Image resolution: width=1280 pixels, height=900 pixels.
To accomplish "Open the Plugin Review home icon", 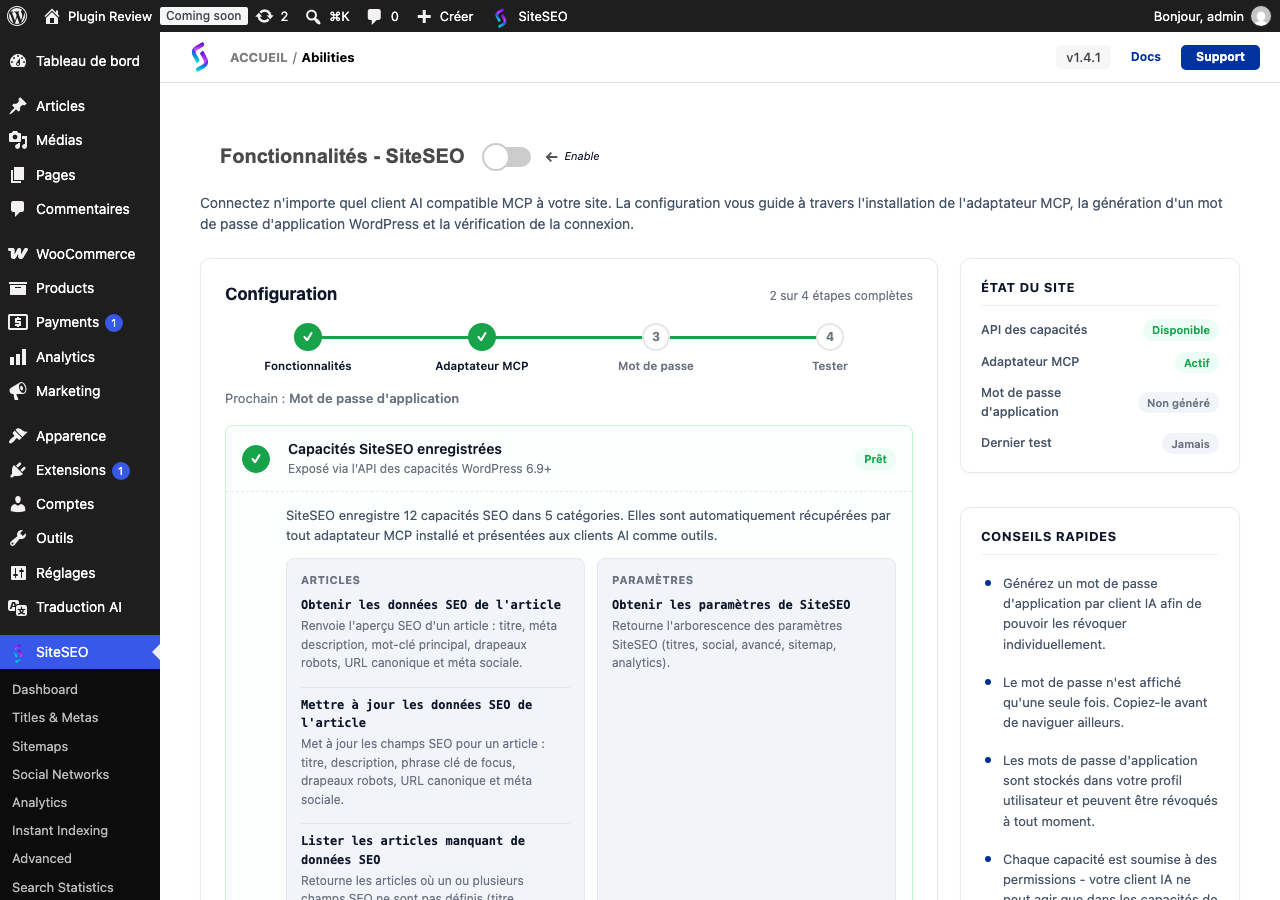I will [x=52, y=16].
